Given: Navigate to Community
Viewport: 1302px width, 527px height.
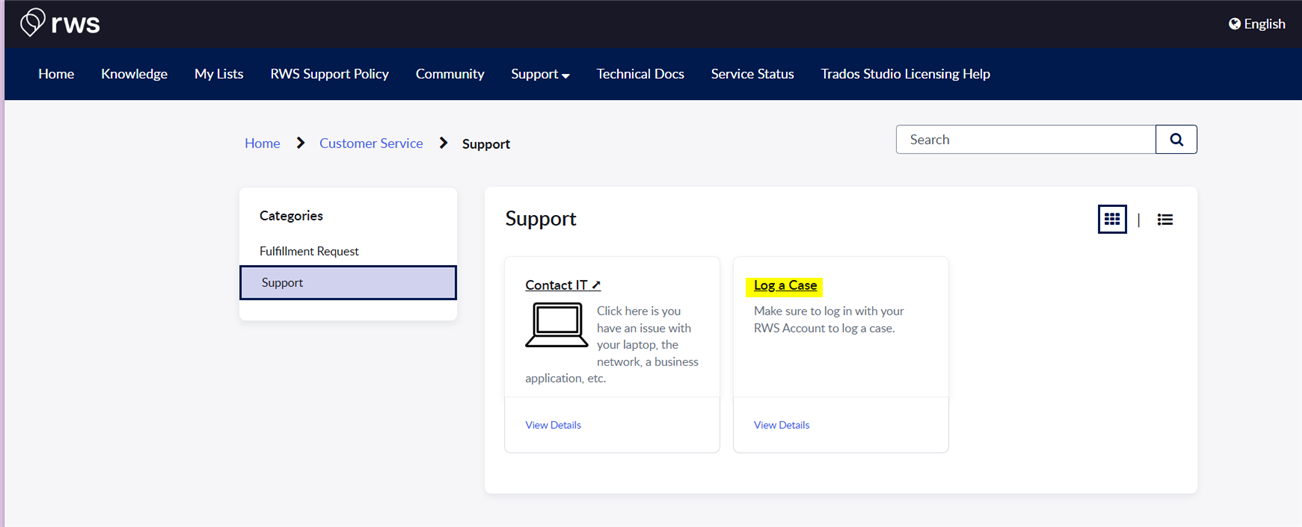Looking at the screenshot, I should [450, 74].
